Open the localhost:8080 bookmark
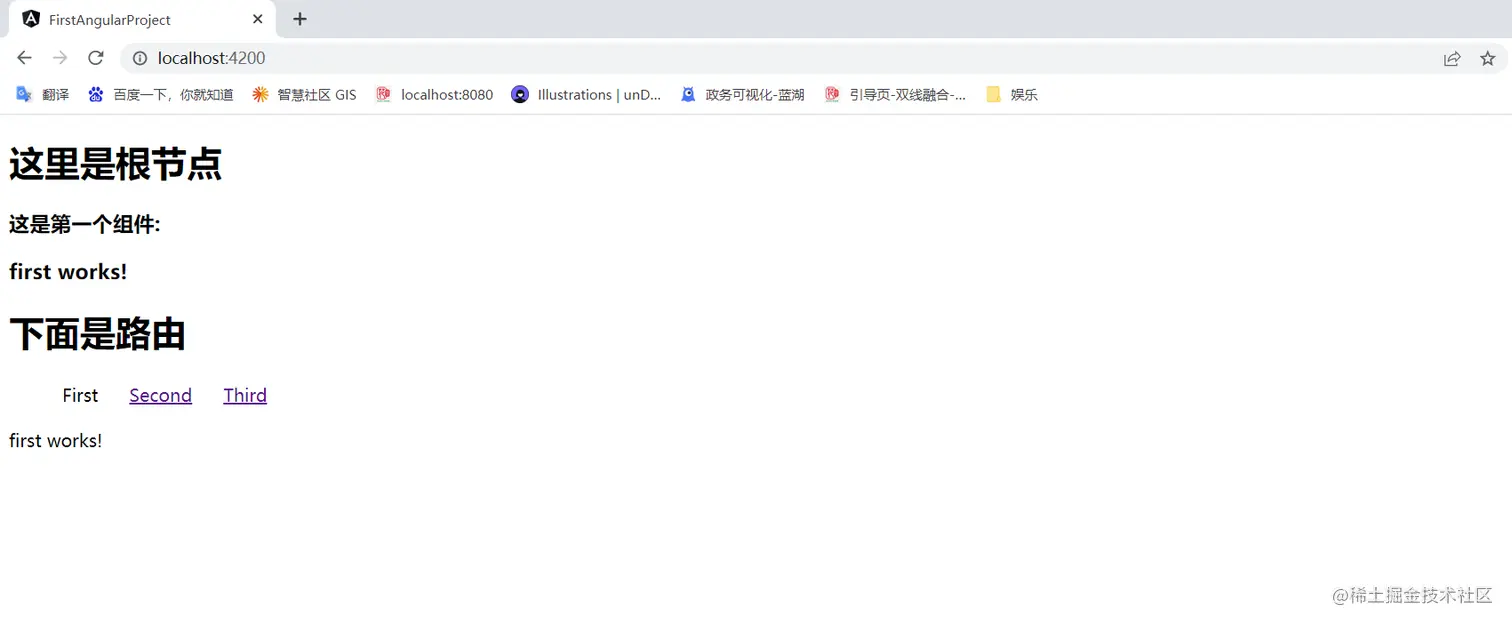 pos(434,95)
